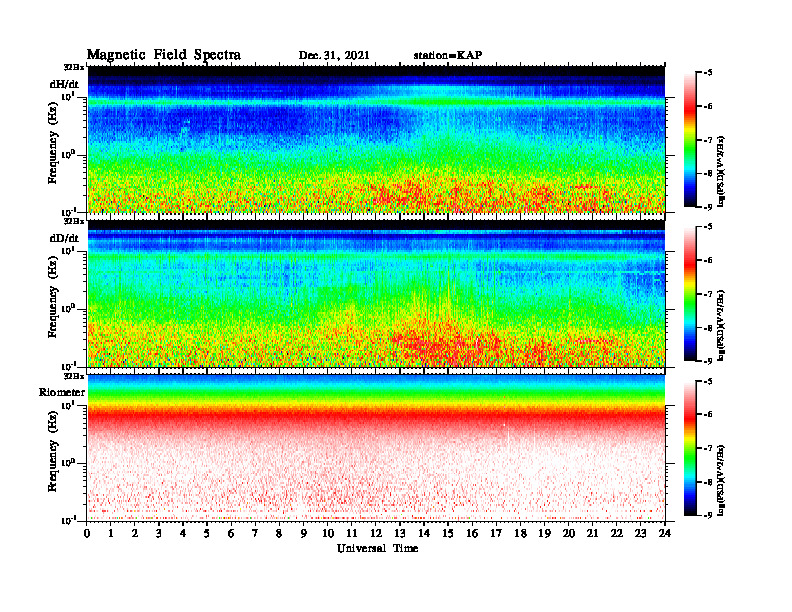The width and height of the screenshot is (792, 612).
Task: Select the date text "Dec. 31, 2021"
Action: (x=334, y=56)
